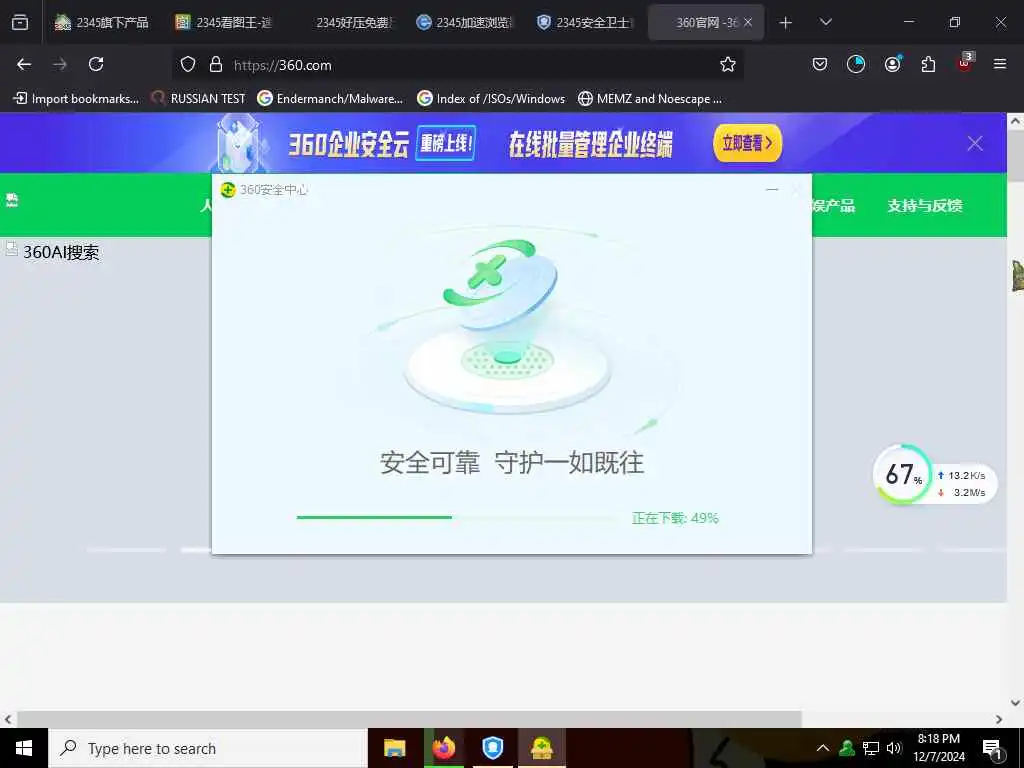Save page to Pocket
Image resolution: width=1024 pixels, height=768 pixels.
(820, 64)
